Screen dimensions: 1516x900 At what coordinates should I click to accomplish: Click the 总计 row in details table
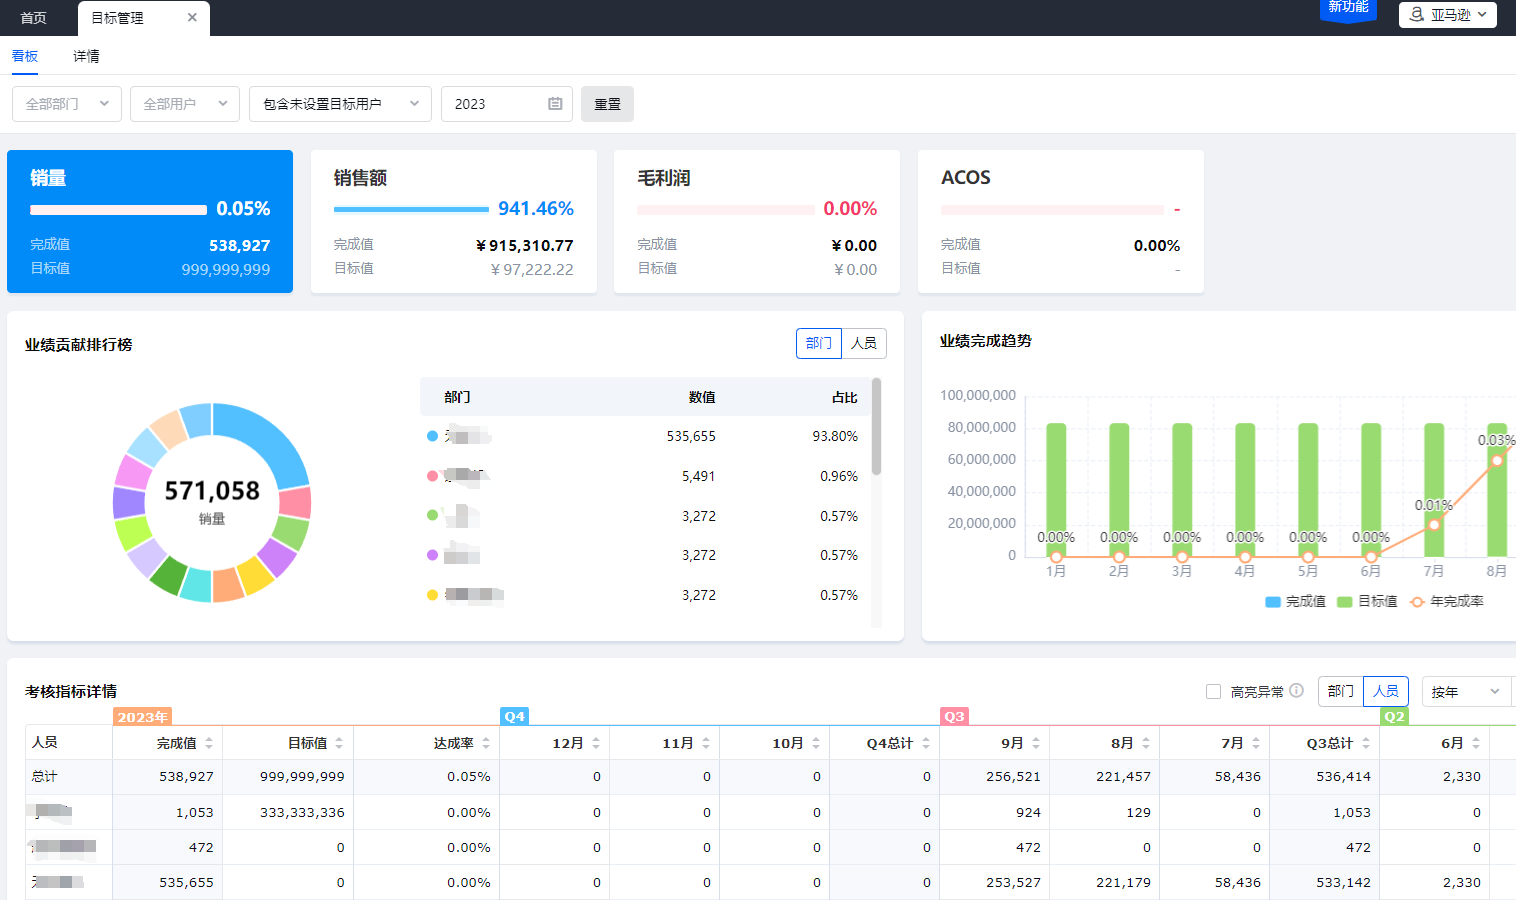(770, 777)
